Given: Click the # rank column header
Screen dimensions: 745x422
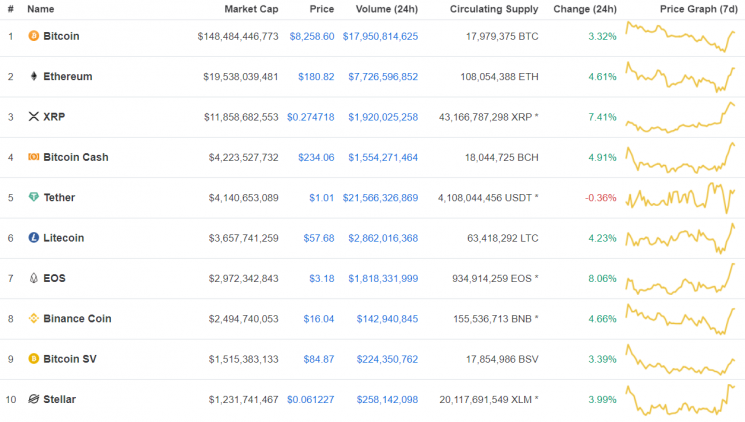Looking at the screenshot, I should 10,9.
